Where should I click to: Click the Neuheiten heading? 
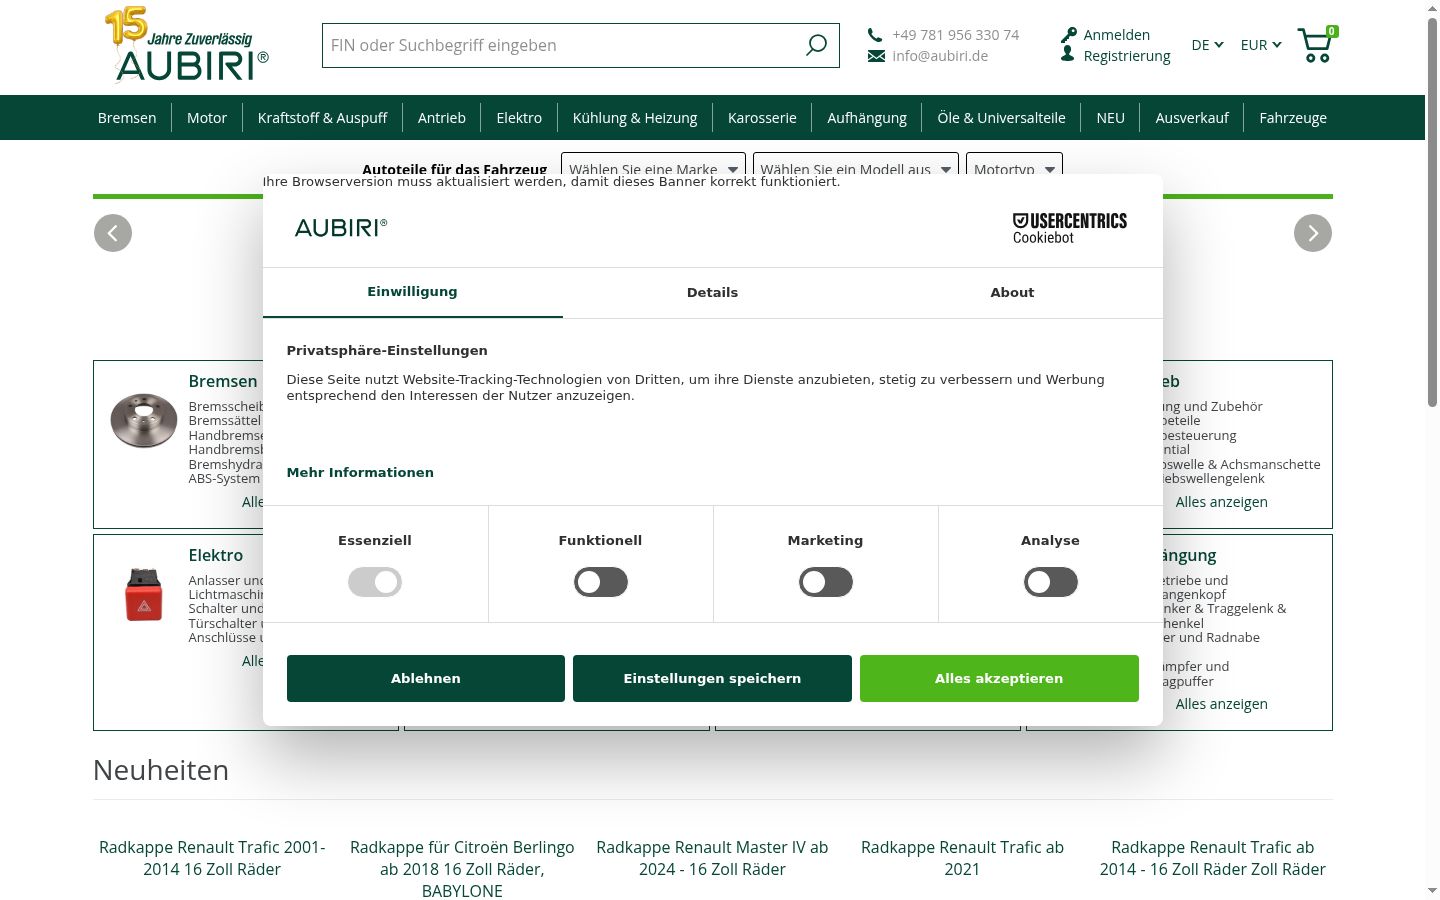point(161,770)
